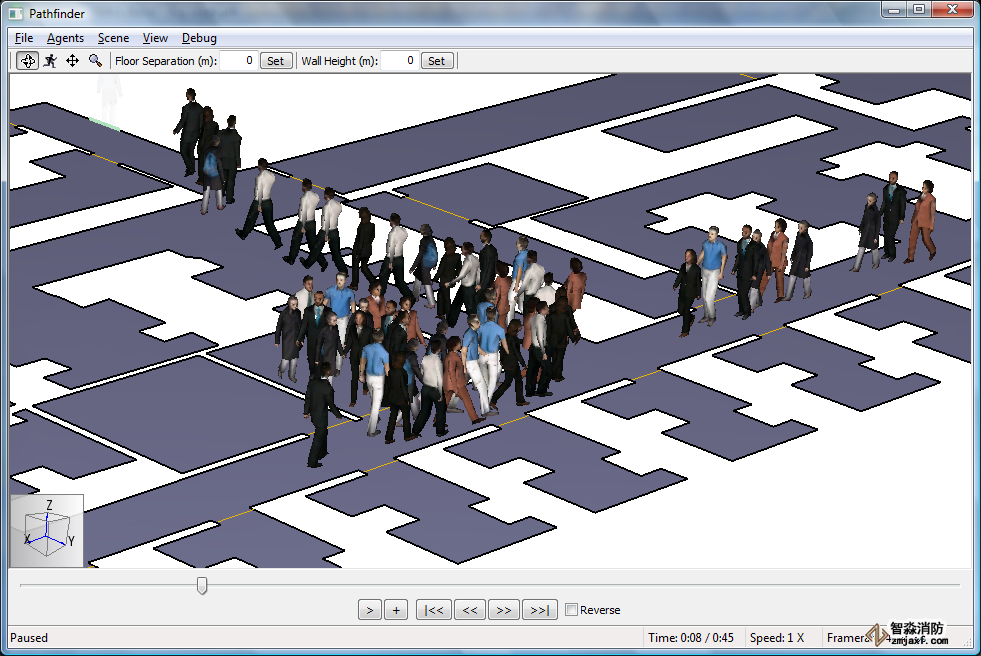This screenshot has width=981, height=656.
Task: Open the Agents menu
Action: tap(65, 38)
